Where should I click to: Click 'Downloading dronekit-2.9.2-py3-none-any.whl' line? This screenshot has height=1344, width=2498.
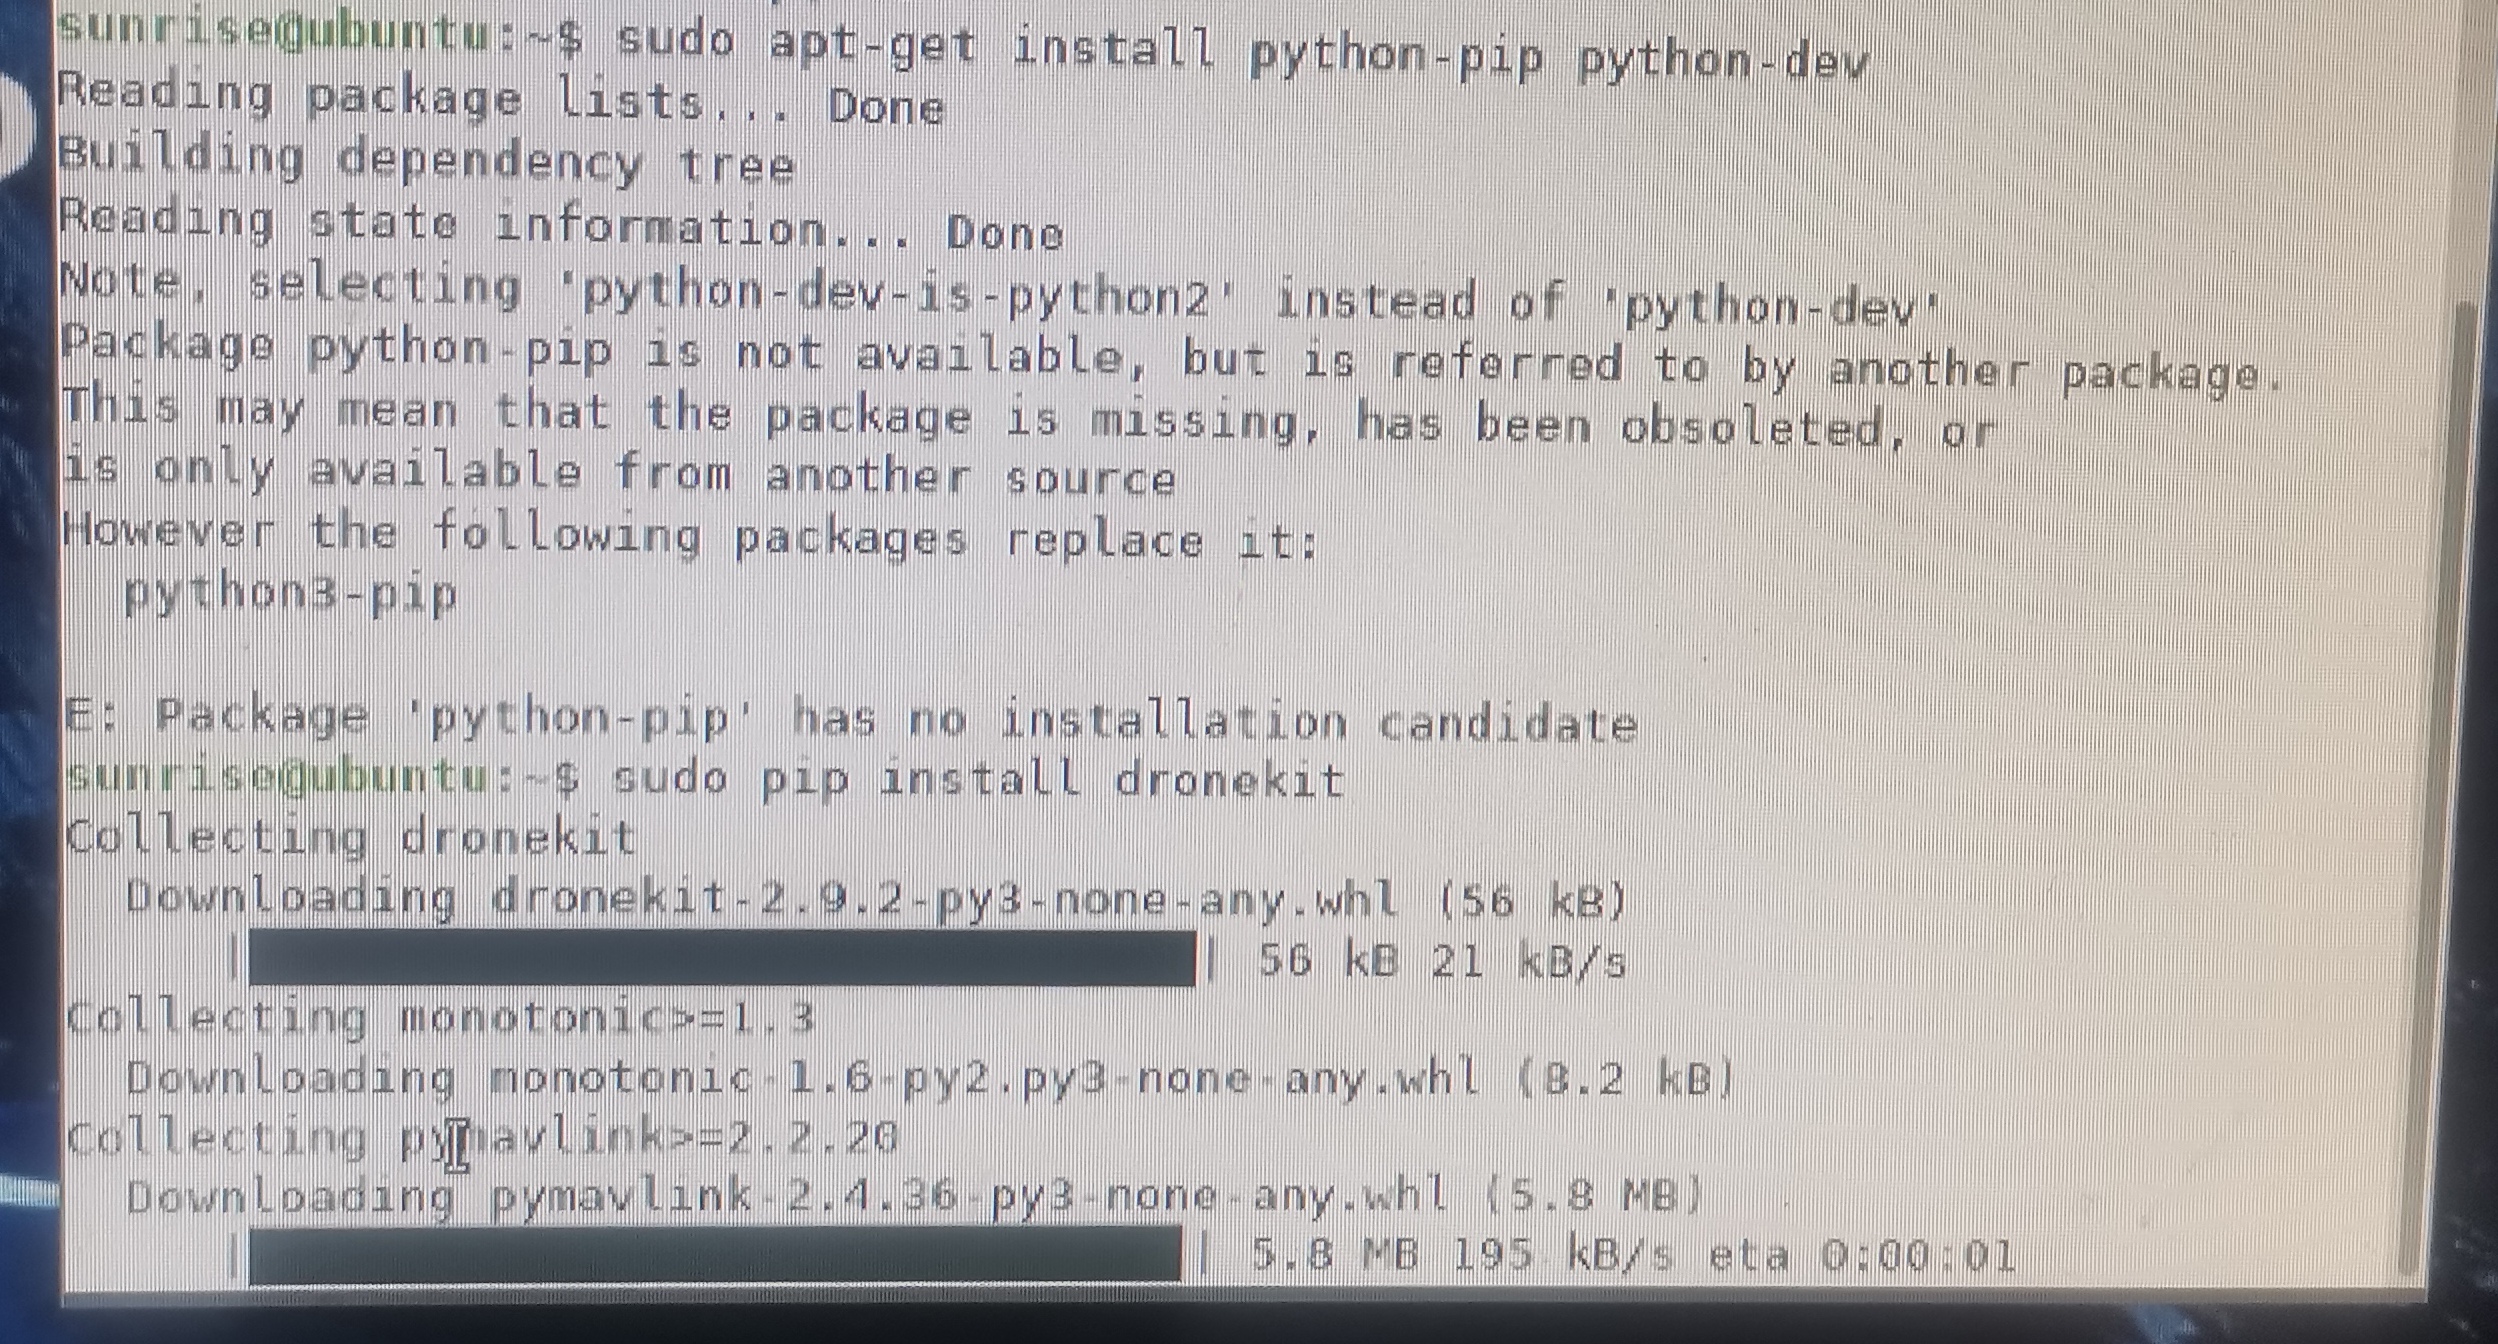coord(876,900)
